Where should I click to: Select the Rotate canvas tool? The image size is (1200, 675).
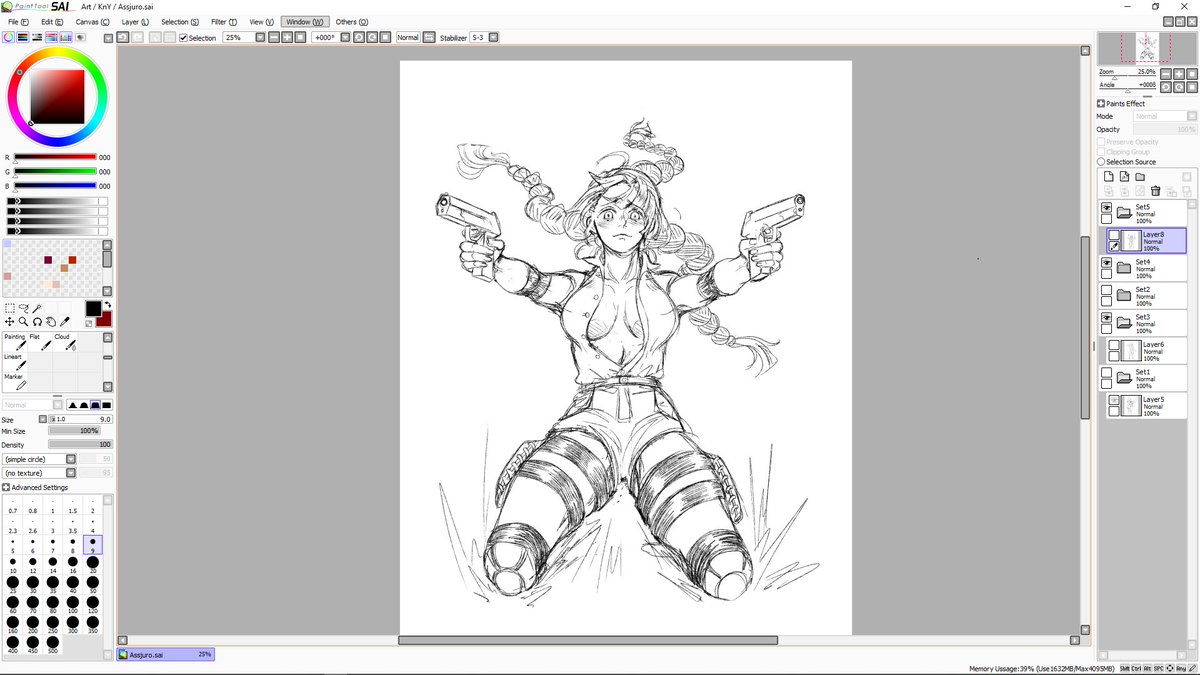pos(37,322)
